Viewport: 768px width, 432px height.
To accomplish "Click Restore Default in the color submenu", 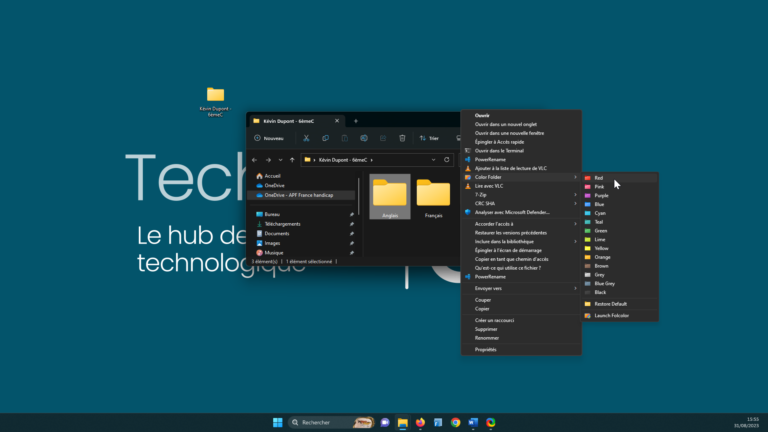I will (612, 303).
